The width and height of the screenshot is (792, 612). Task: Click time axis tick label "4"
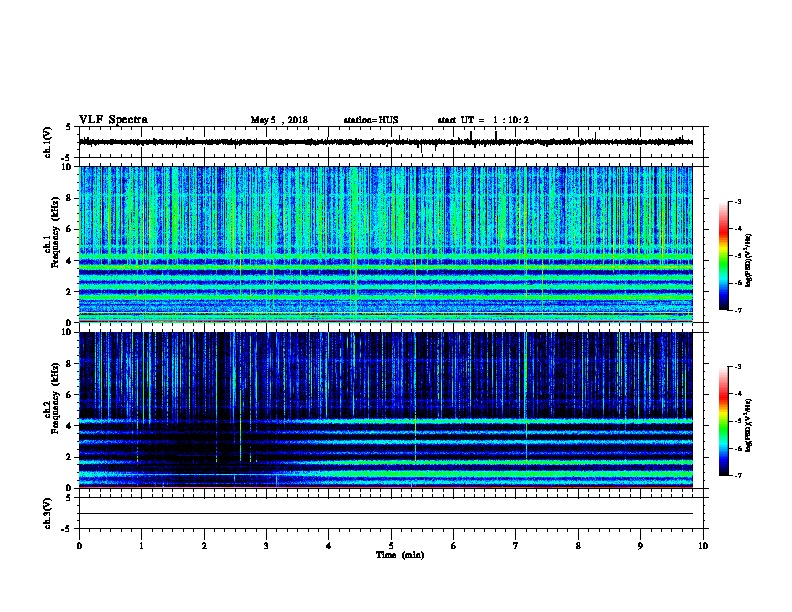328,546
